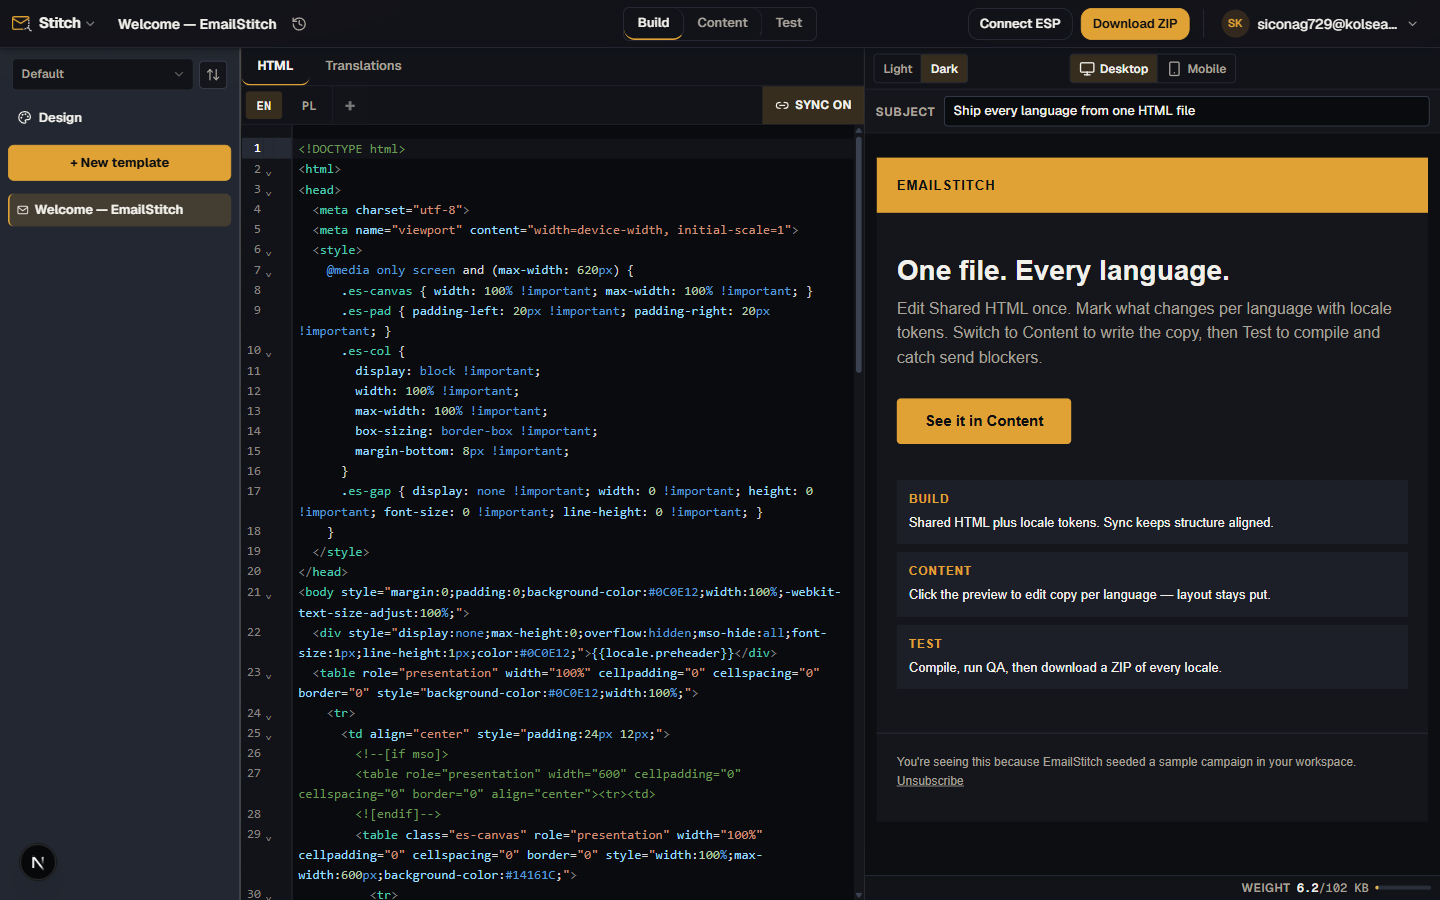1440x900 pixels.
Task: Click the EMAILSTITCH header in preview
Action: click(946, 185)
